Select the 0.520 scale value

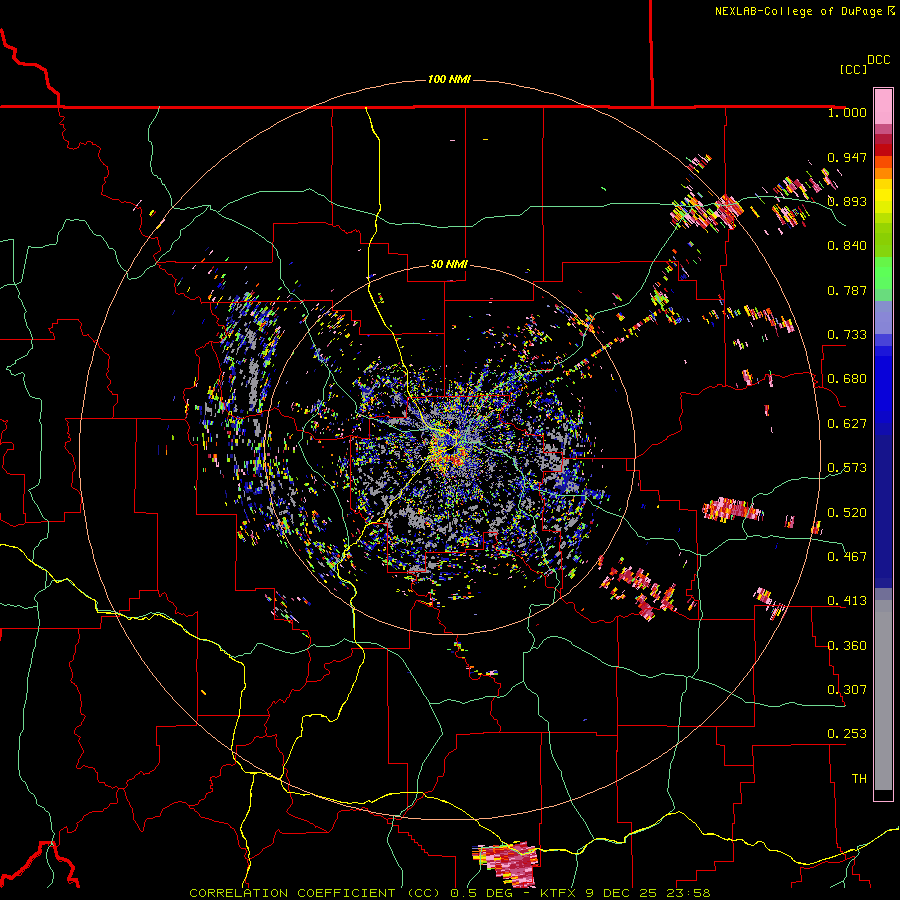[x=847, y=513]
